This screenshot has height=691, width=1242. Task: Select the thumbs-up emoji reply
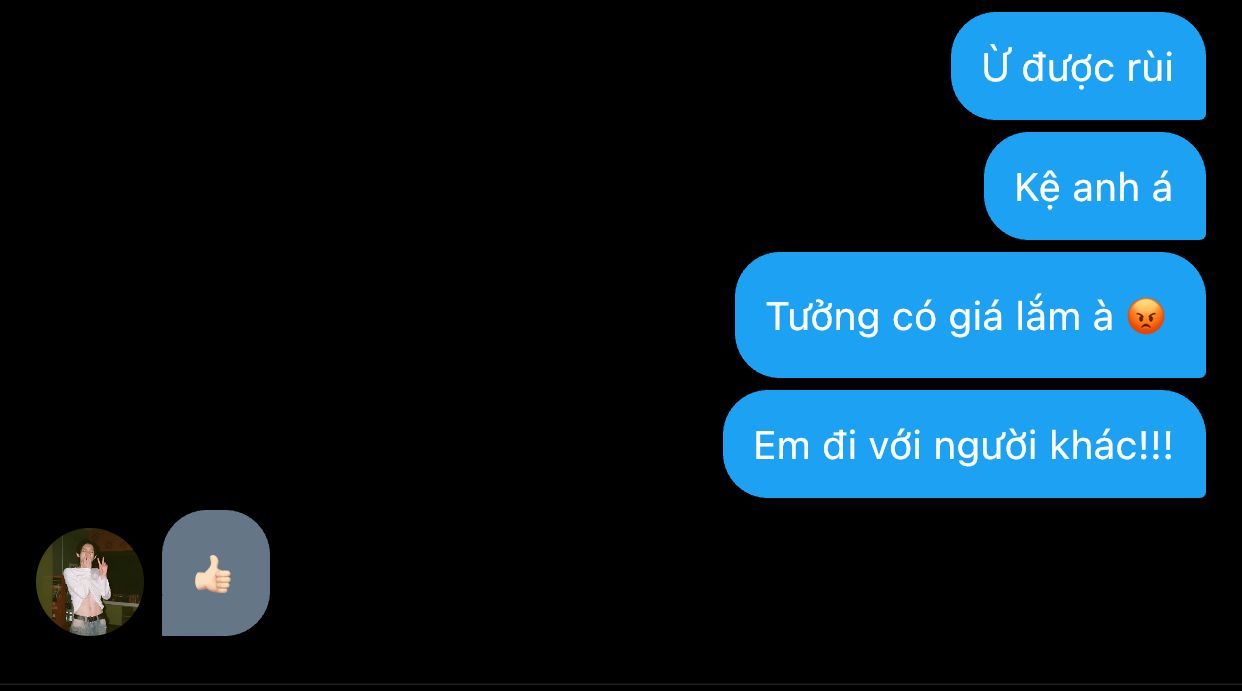pos(212,575)
